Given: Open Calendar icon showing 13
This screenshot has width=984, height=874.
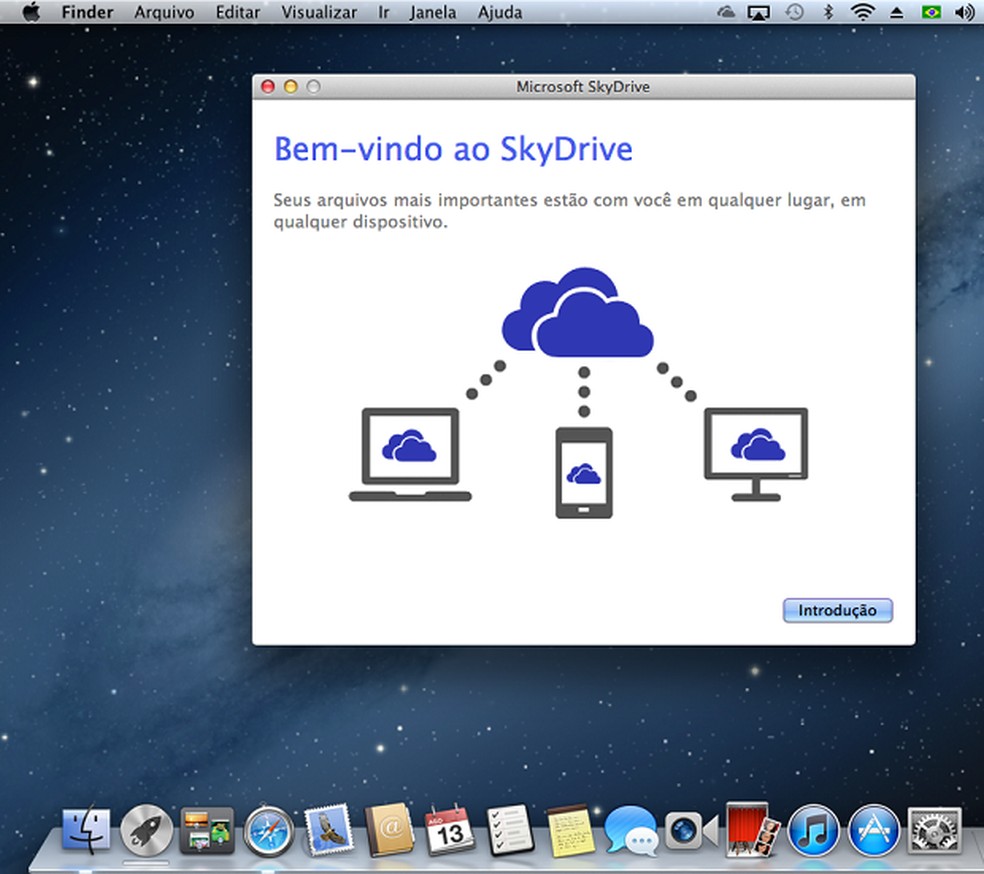Looking at the screenshot, I should (449, 831).
